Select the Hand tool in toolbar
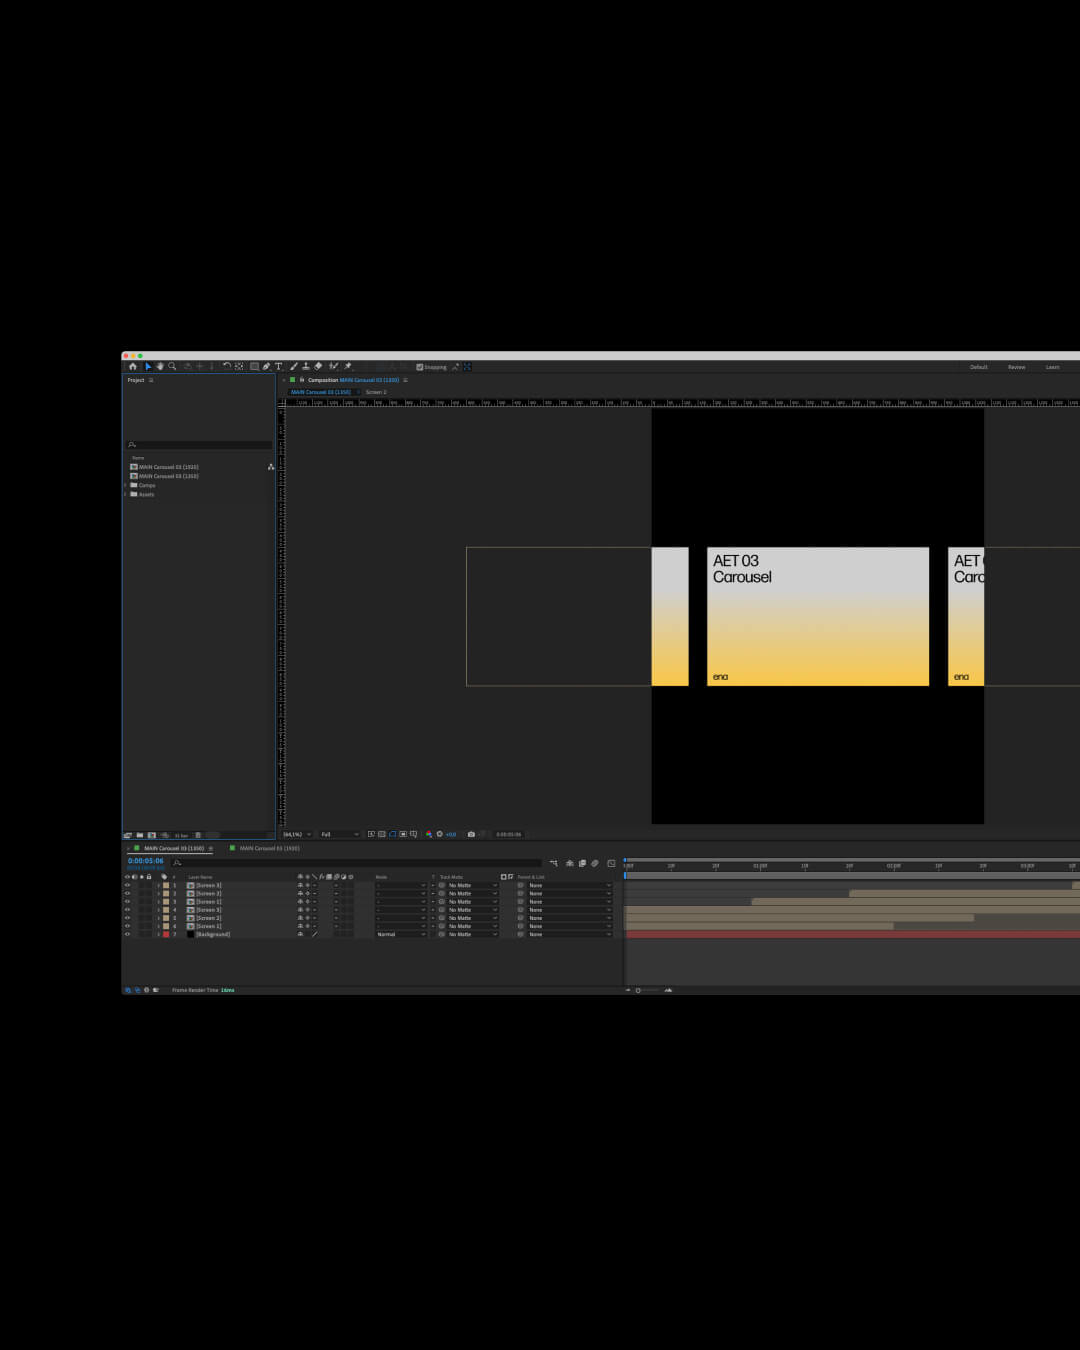 [160, 366]
